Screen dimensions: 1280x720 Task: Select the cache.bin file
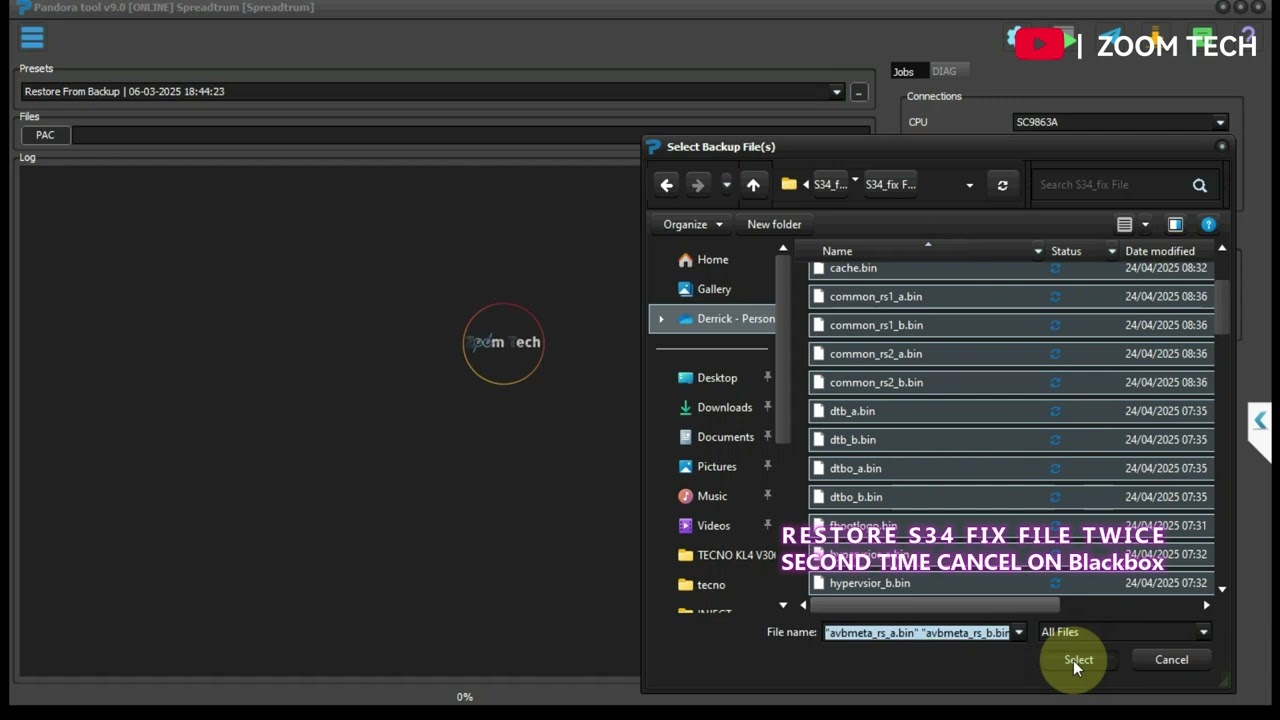1011,268
